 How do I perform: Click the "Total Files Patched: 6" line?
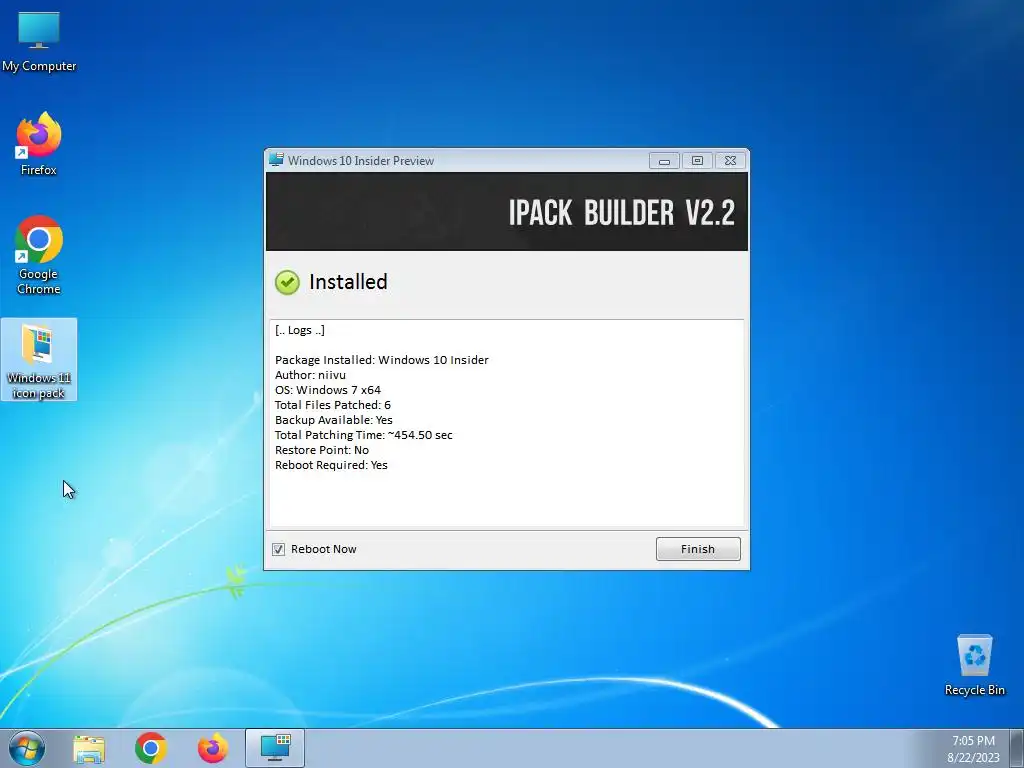point(332,405)
